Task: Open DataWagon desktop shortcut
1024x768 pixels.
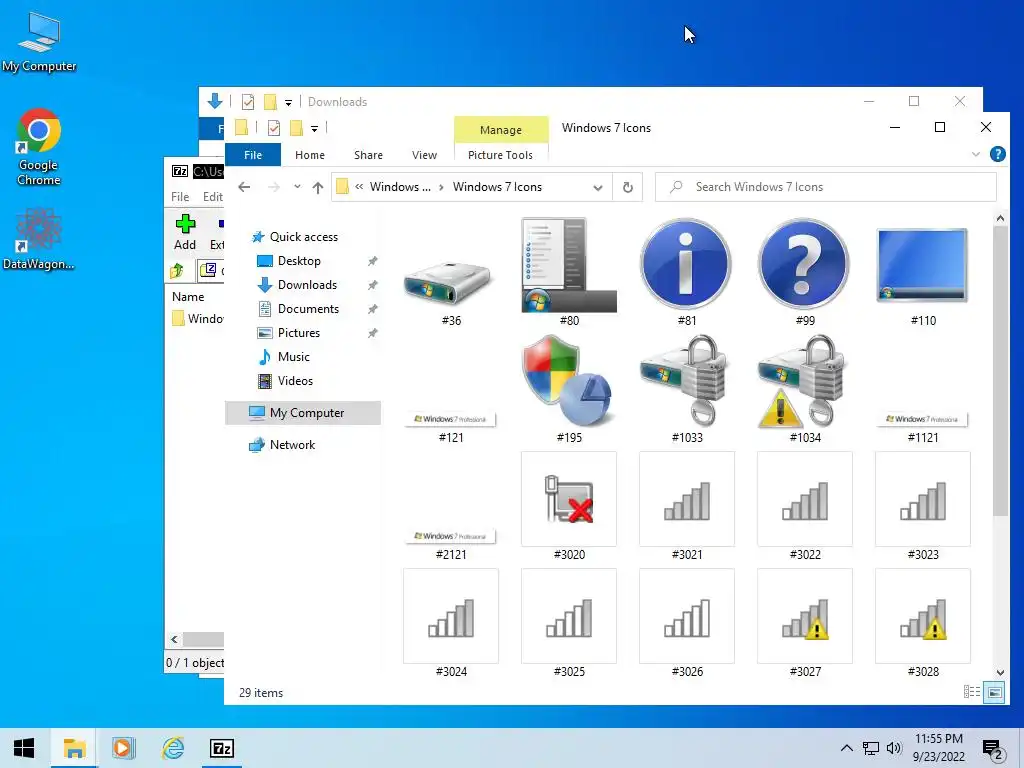Action: (39, 239)
